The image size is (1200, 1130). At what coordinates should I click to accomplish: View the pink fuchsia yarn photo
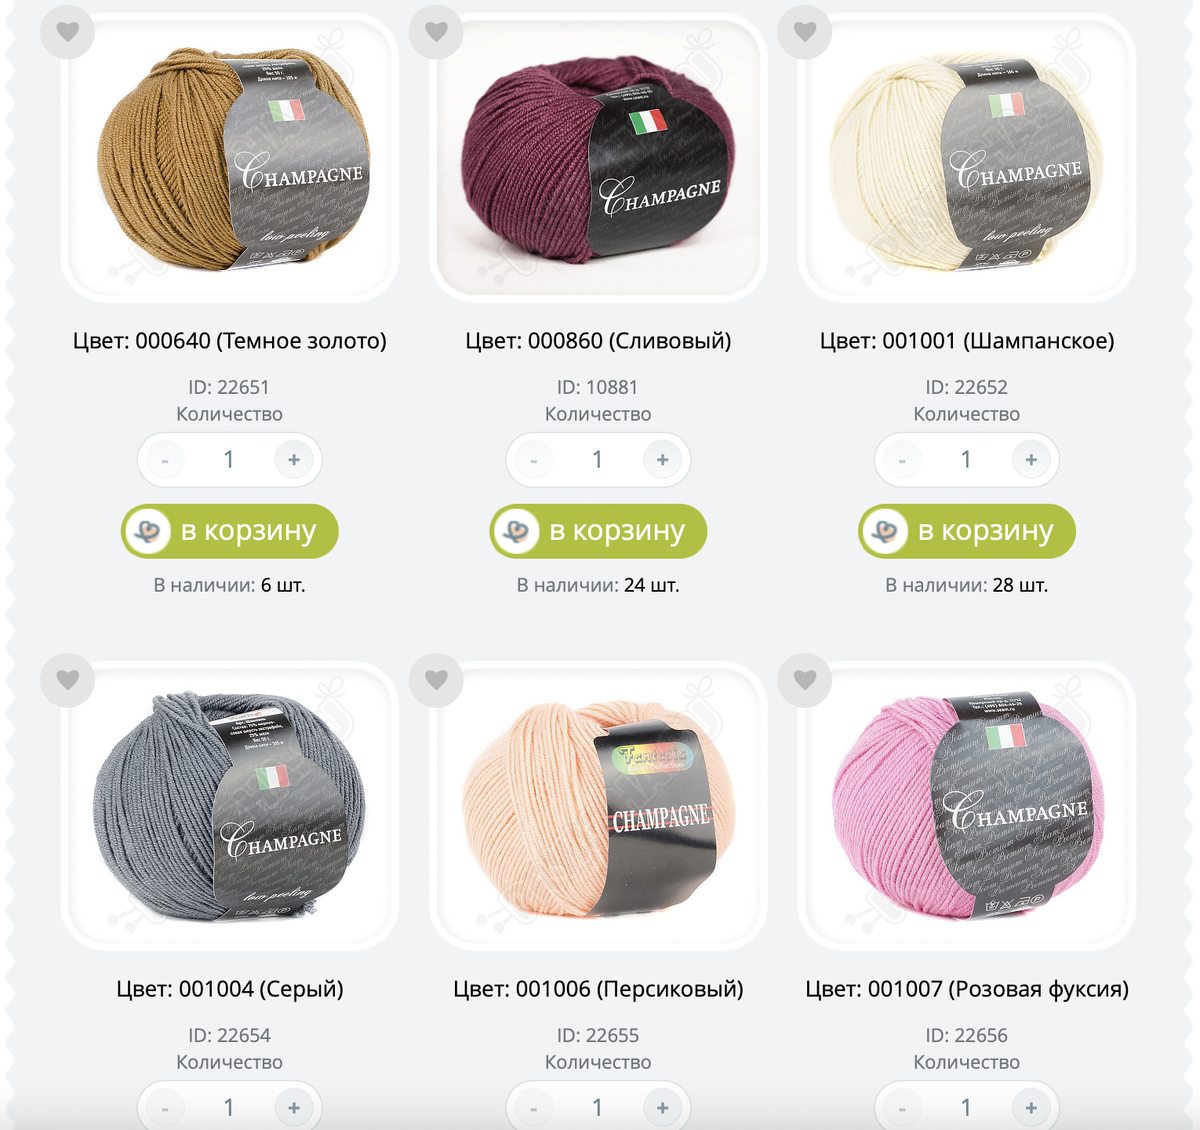coord(967,806)
